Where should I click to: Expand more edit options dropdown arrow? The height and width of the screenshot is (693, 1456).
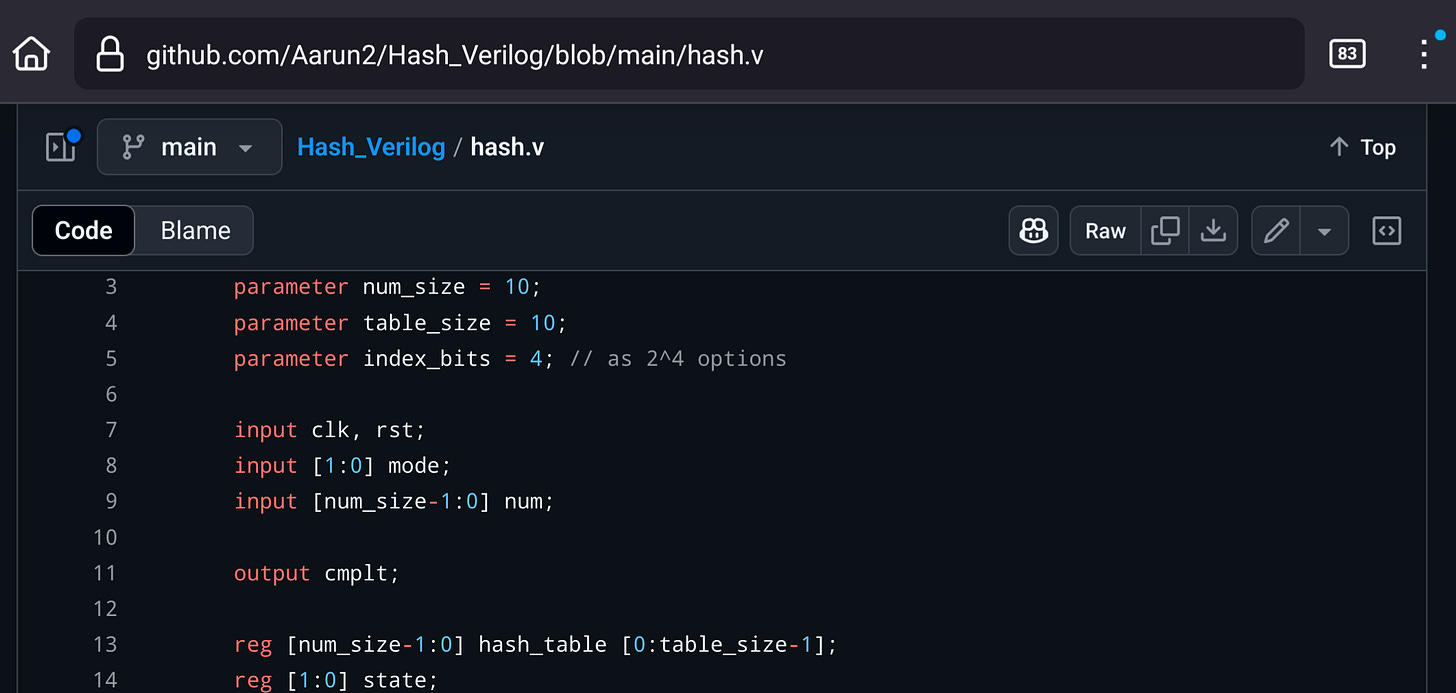[x=1324, y=231]
